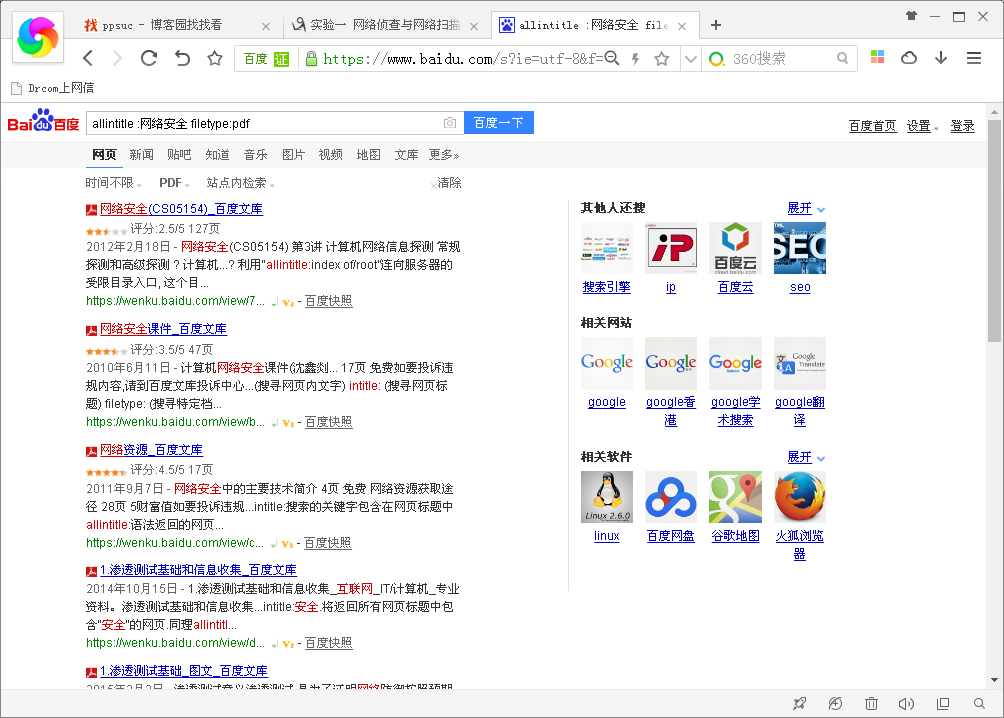Image resolution: width=1004 pixels, height=718 pixels.
Task: Open the search magnifier icon in status bar
Action: point(977,703)
